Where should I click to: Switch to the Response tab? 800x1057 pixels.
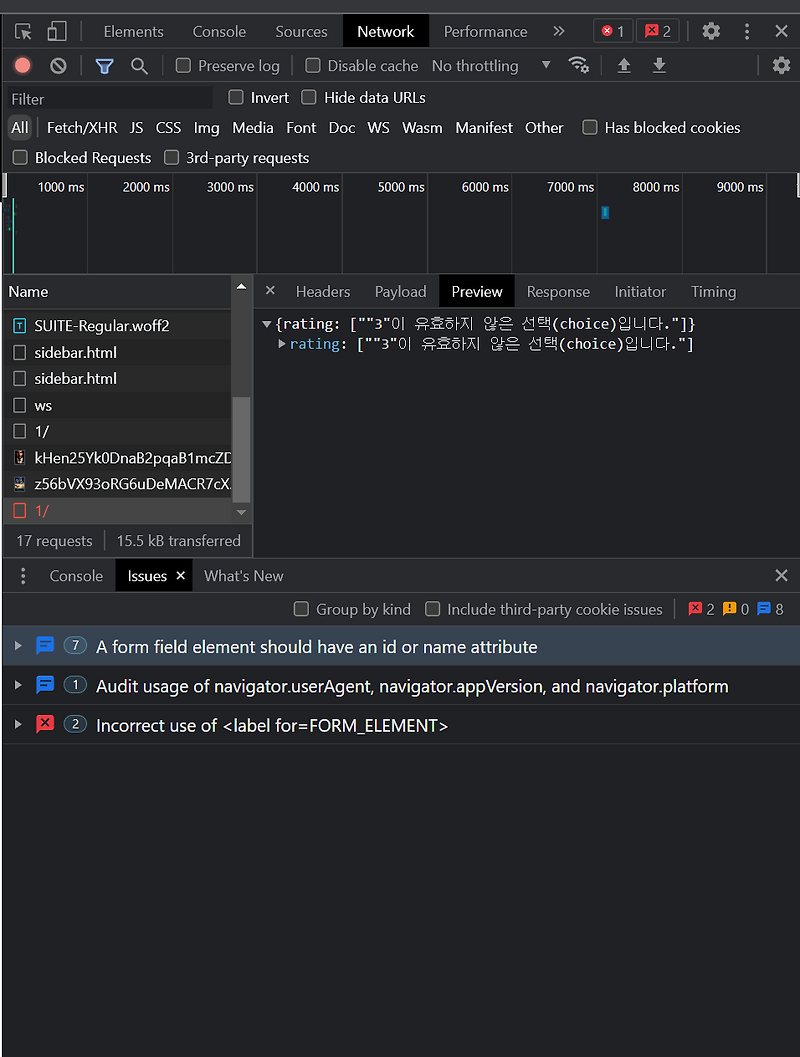tap(557, 291)
